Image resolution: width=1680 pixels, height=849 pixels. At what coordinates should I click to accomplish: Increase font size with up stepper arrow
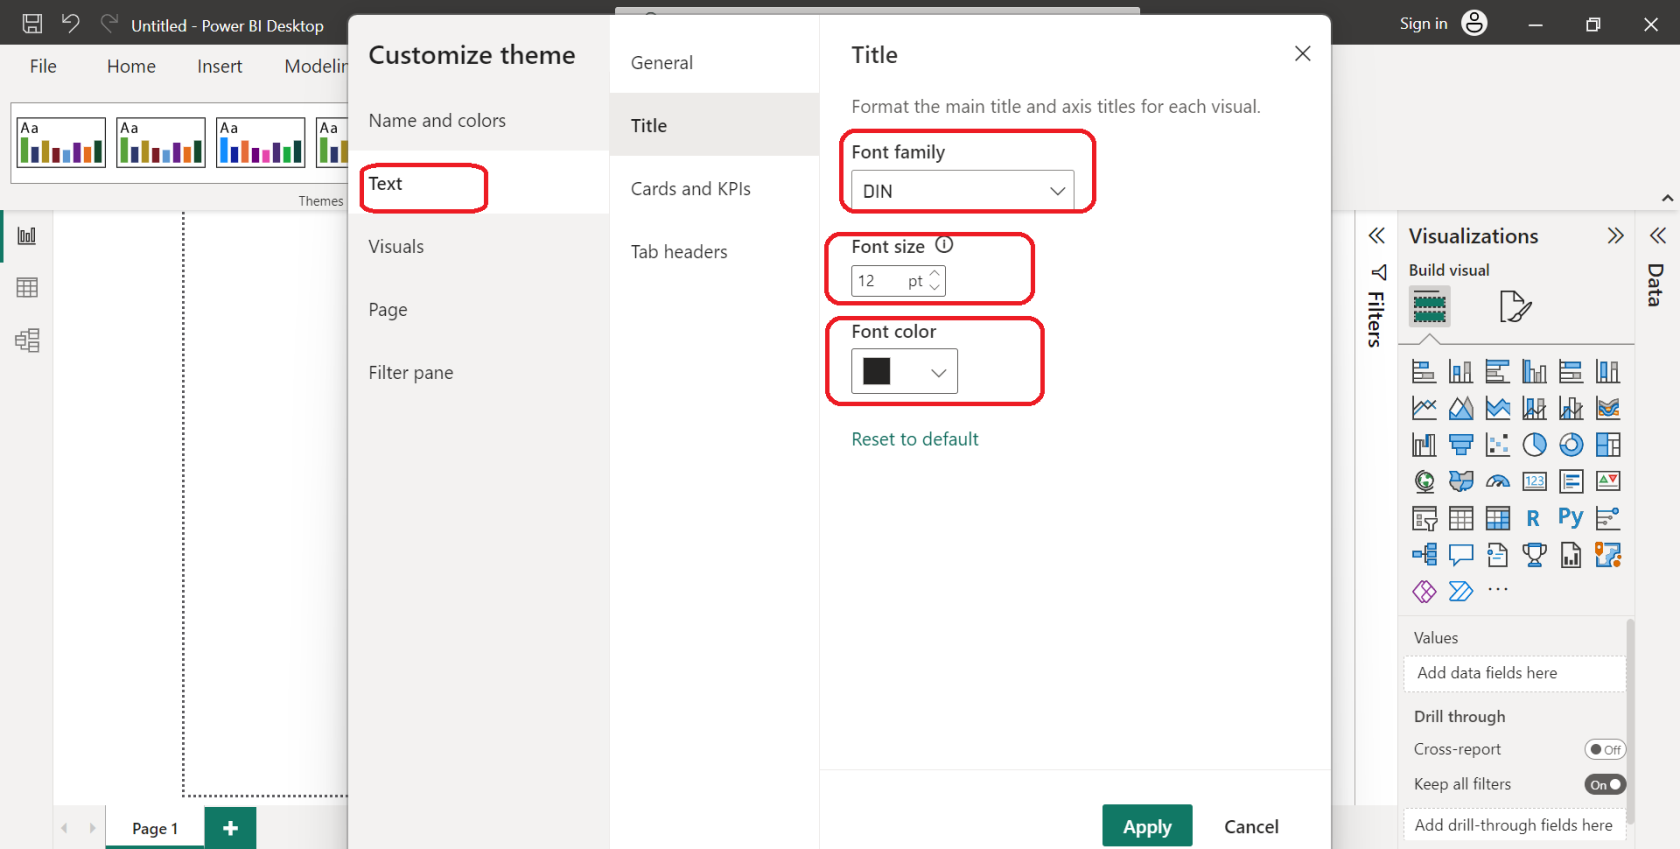coord(935,273)
